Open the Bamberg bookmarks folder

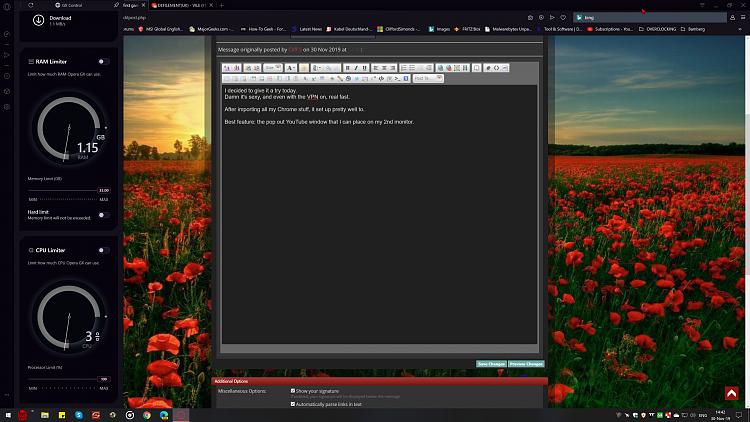693,29
